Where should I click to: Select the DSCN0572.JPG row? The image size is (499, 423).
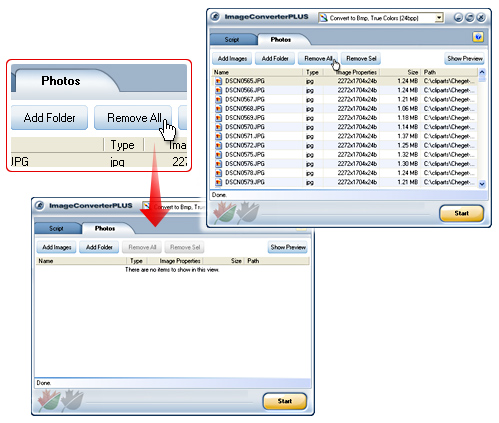coord(344,145)
